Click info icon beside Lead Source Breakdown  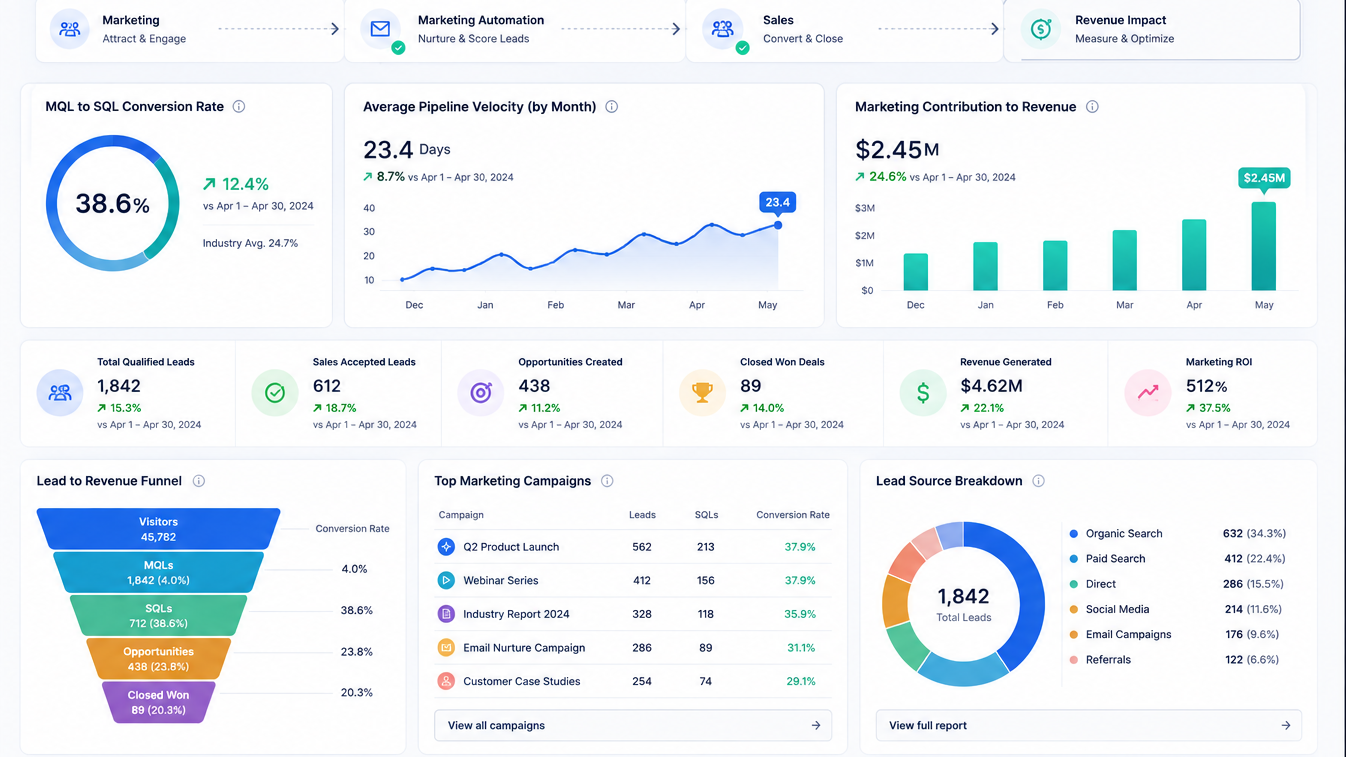[1038, 481]
